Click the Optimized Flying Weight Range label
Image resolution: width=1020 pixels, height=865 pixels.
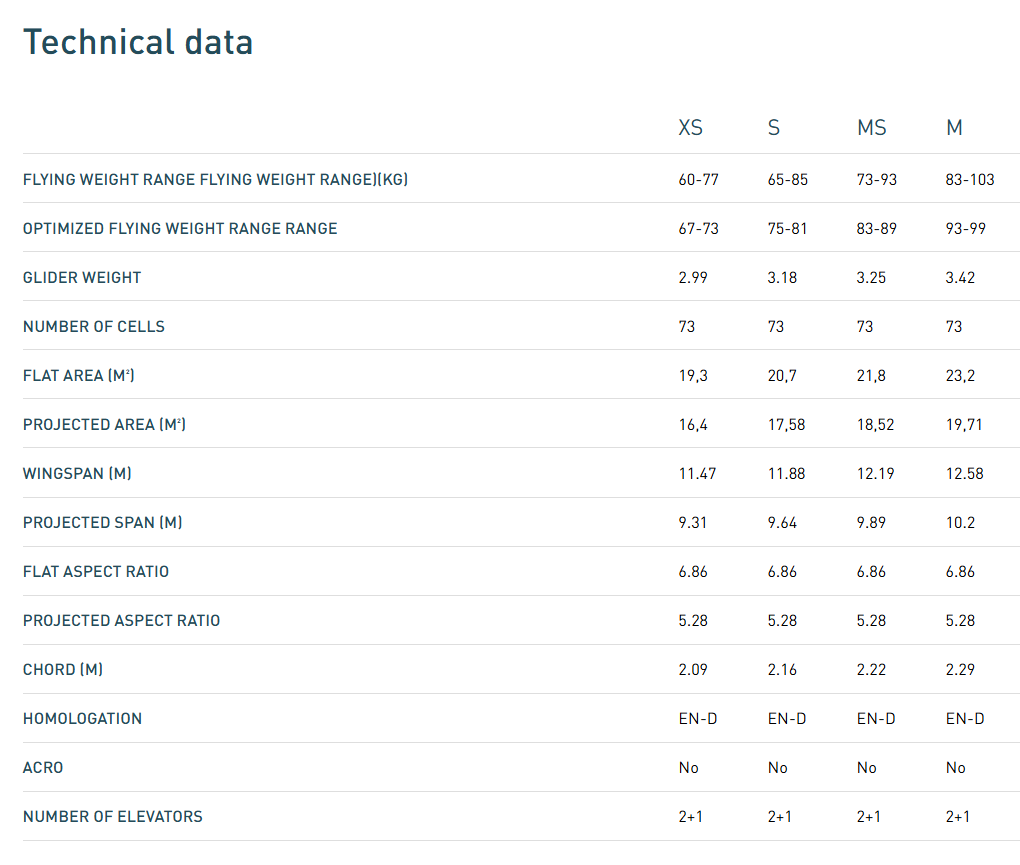coord(180,229)
